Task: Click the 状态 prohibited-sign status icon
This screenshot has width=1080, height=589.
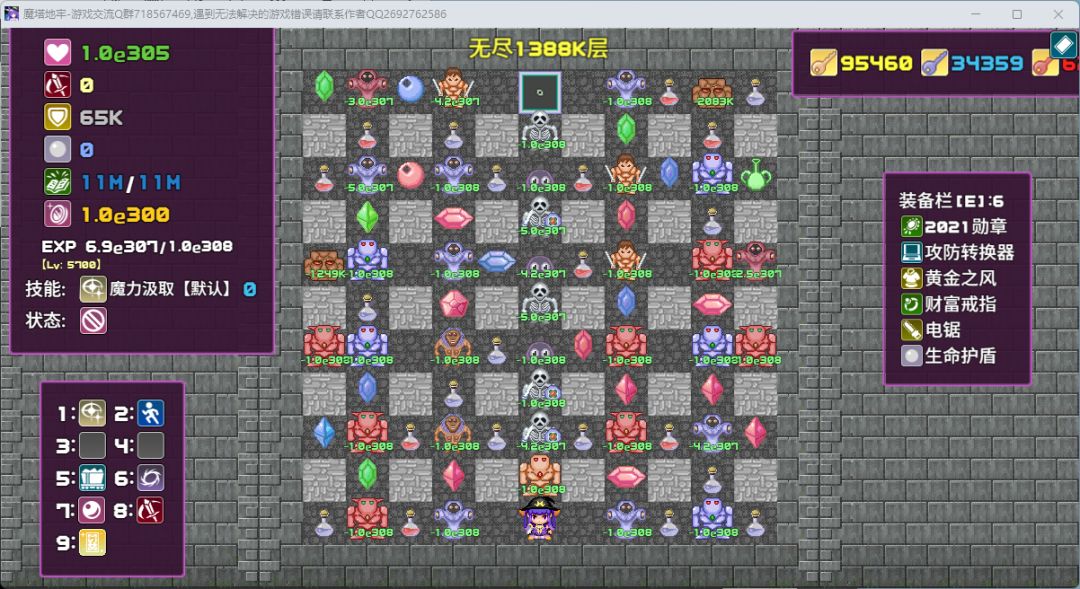Action: (x=93, y=320)
